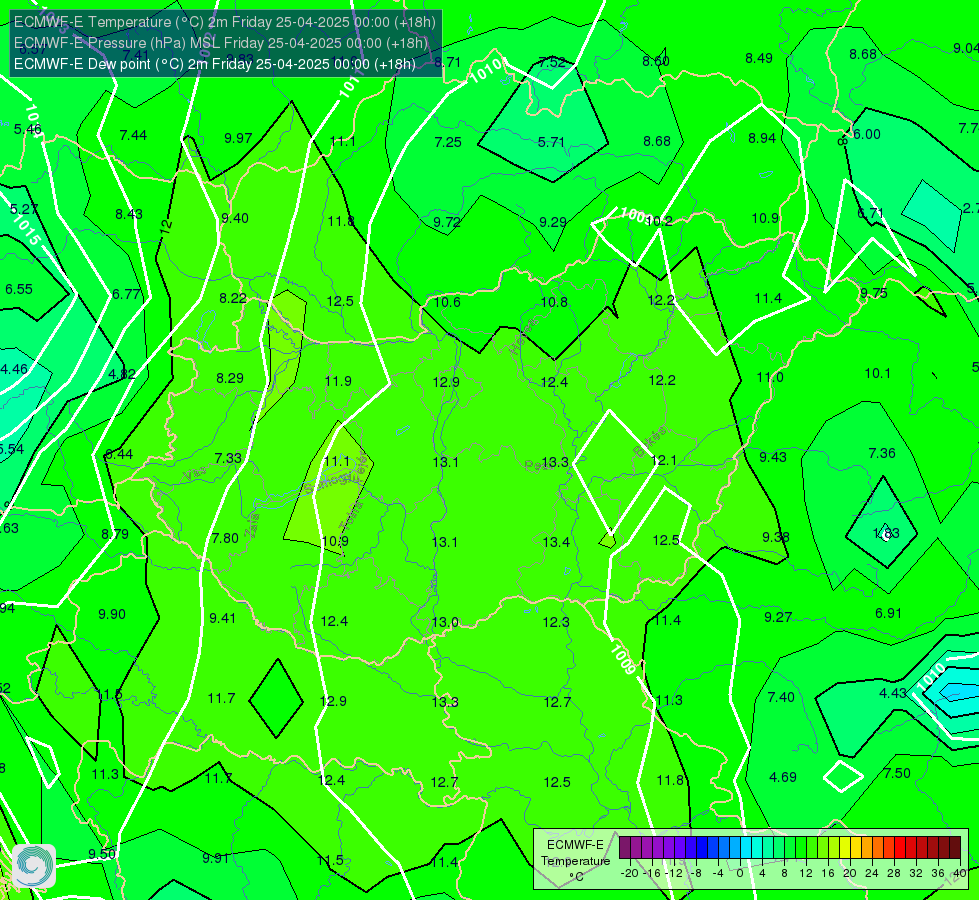Click the dark purple -20 legend swatch

pyautogui.click(x=624, y=848)
